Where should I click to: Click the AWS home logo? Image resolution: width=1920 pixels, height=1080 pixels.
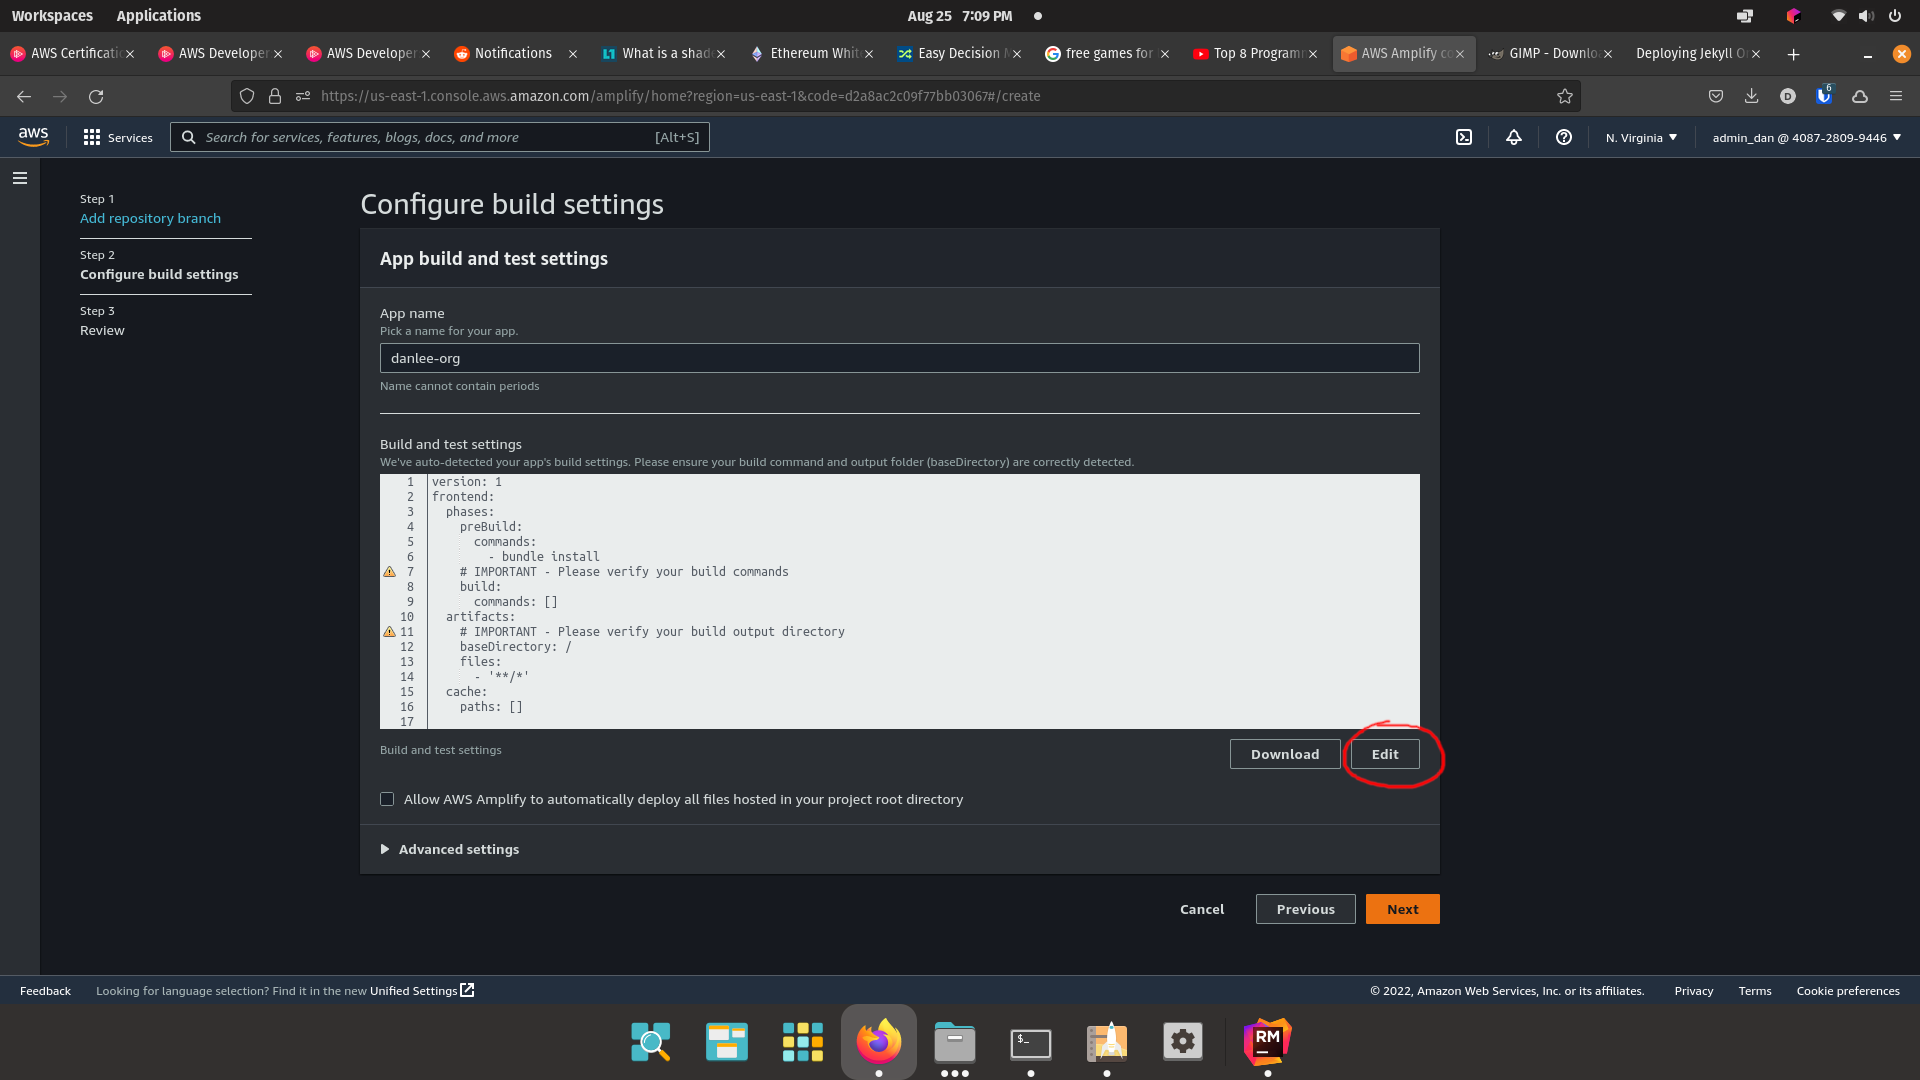[x=33, y=137]
